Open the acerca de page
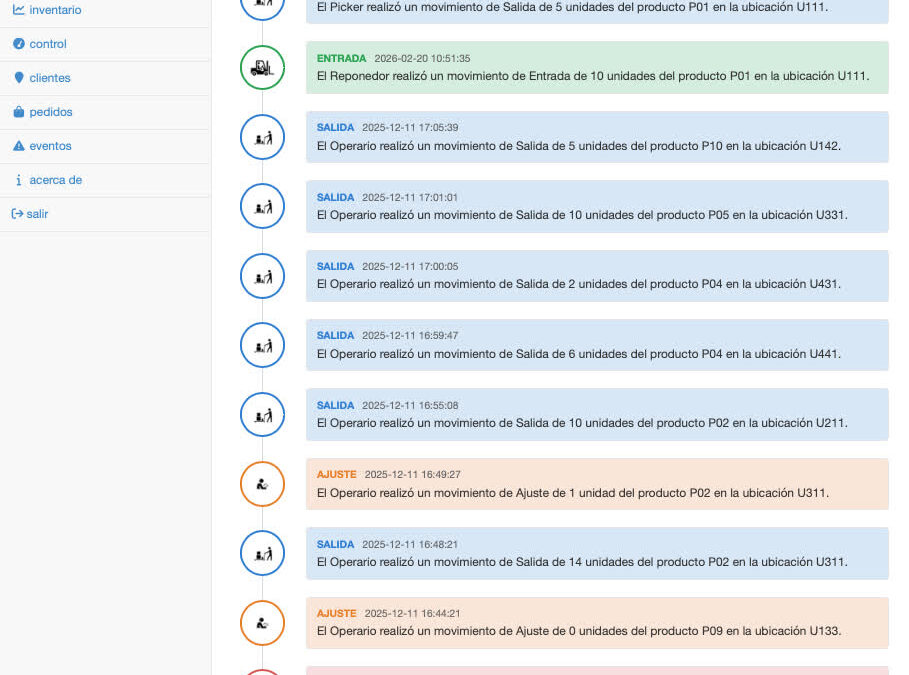909x675 pixels. (55, 180)
